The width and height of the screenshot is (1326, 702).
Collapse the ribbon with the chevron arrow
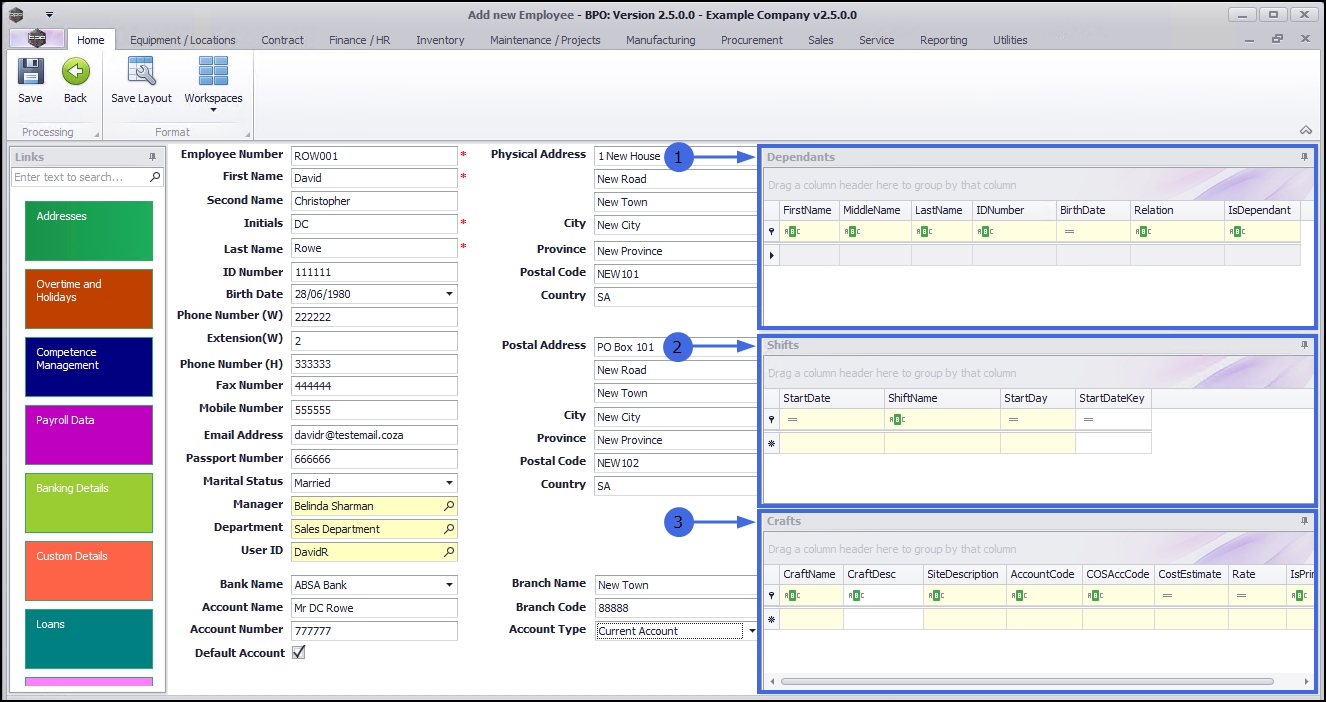pos(1306,130)
